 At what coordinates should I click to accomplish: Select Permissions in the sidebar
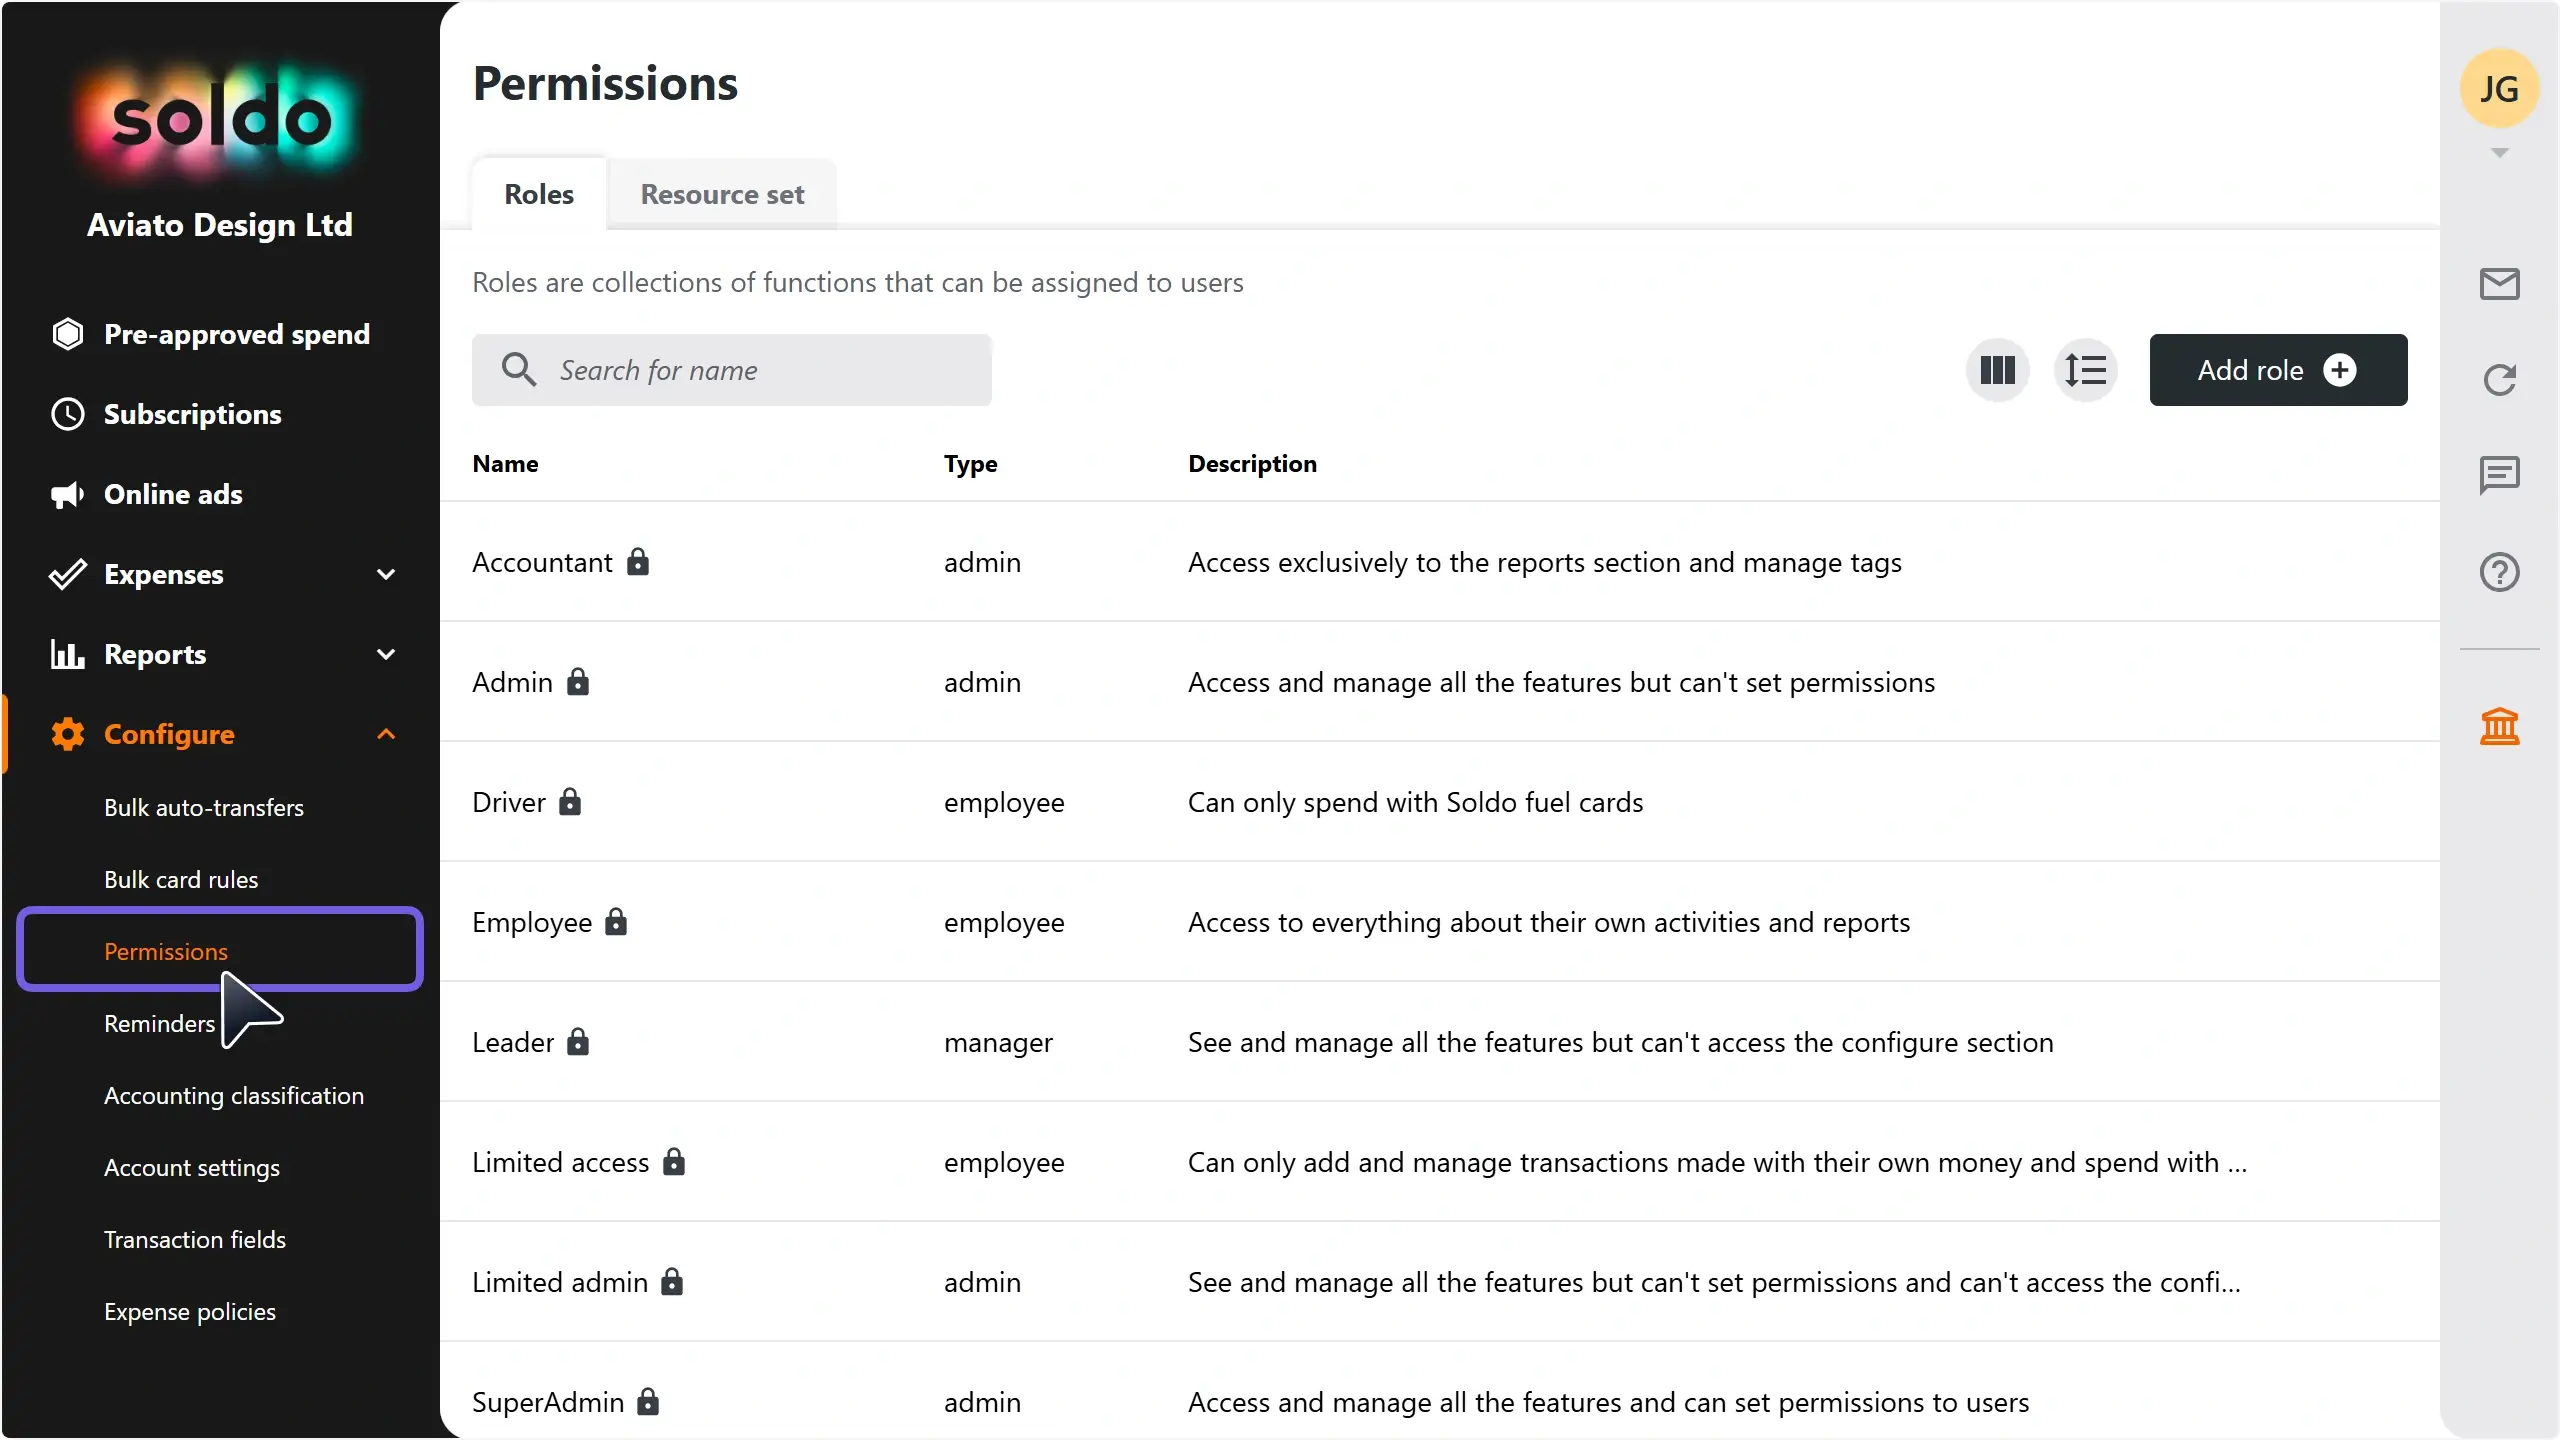pyautogui.click(x=220, y=950)
